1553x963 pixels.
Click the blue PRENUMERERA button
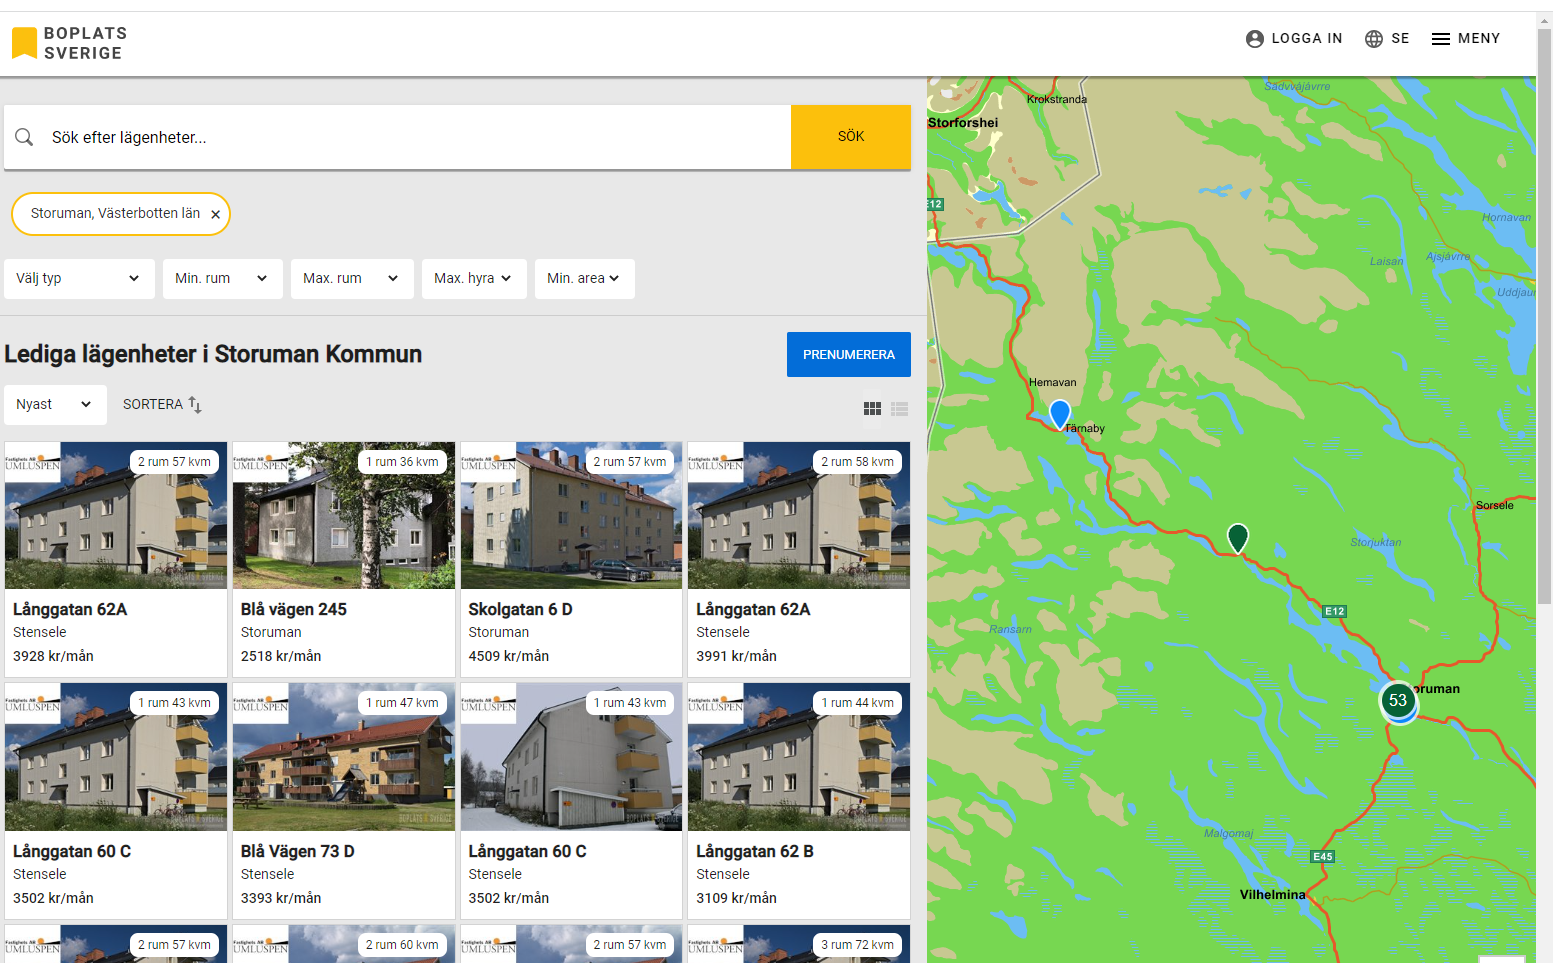849,355
